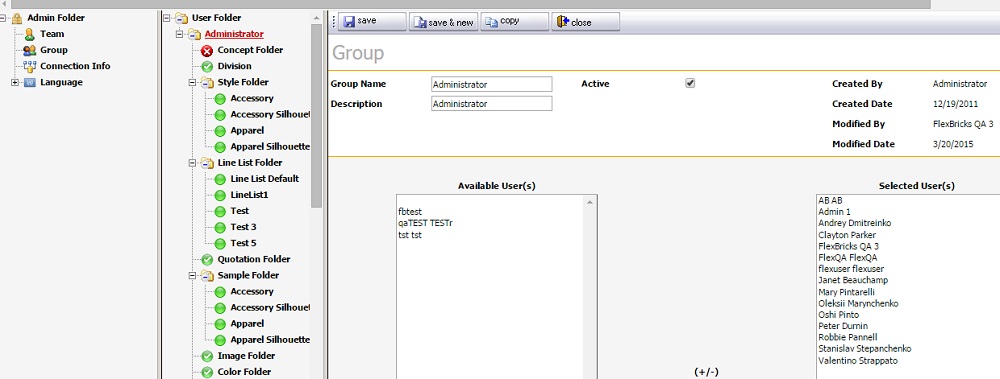The height and width of the screenshot is (379, 1000).
Task: Click into the Group Name field
Action: tap(491, 84)
